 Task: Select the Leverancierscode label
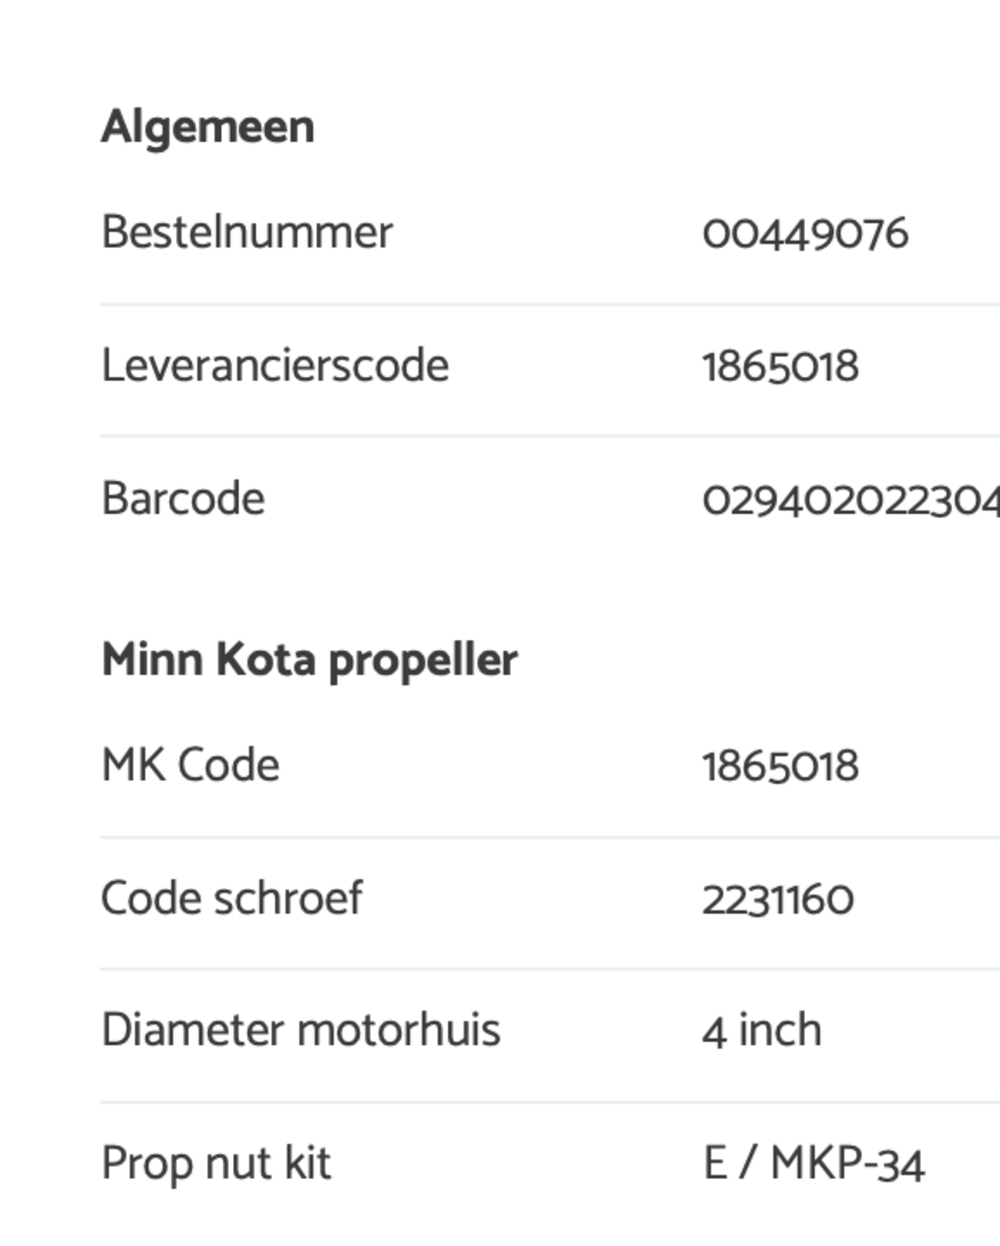275,365
